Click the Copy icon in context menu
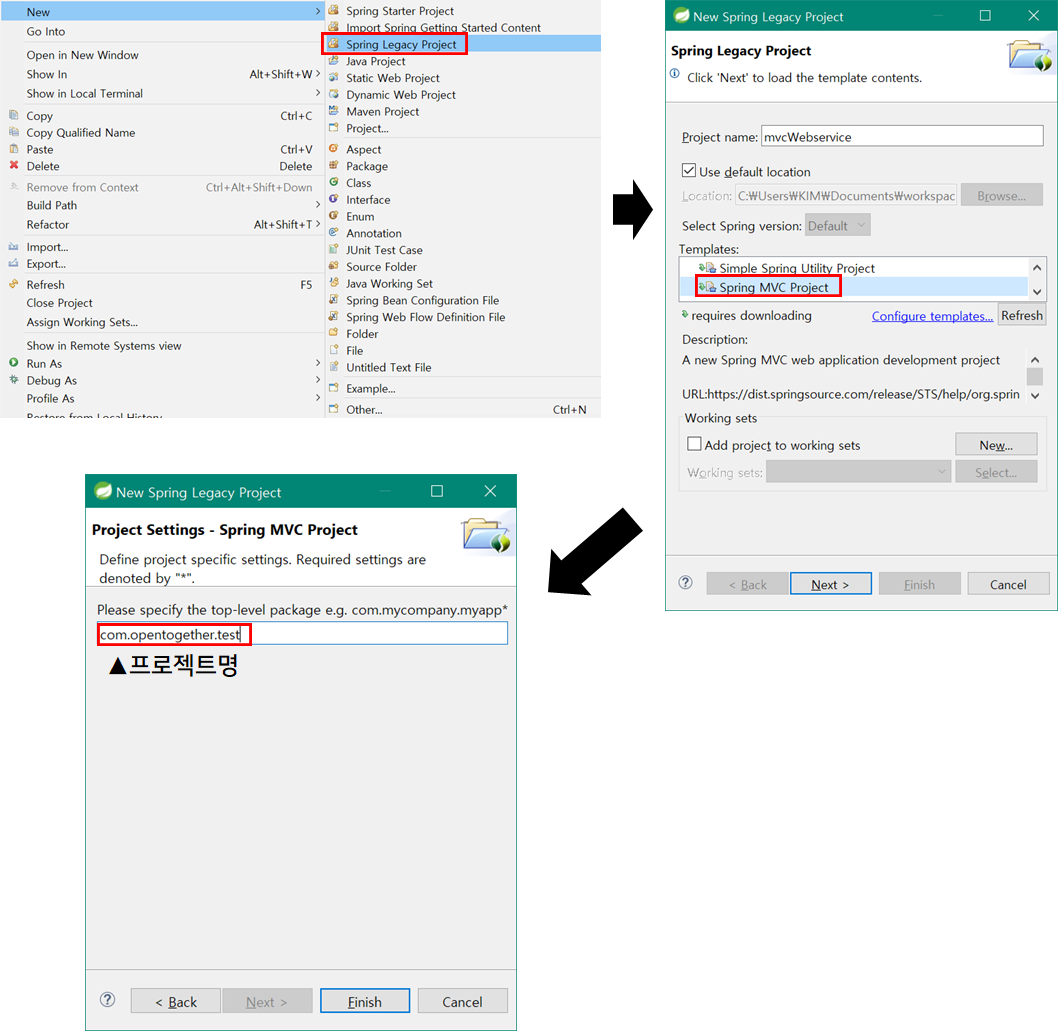The image size is (1058, 1031). pyautogui.click(x=13, y=115)
